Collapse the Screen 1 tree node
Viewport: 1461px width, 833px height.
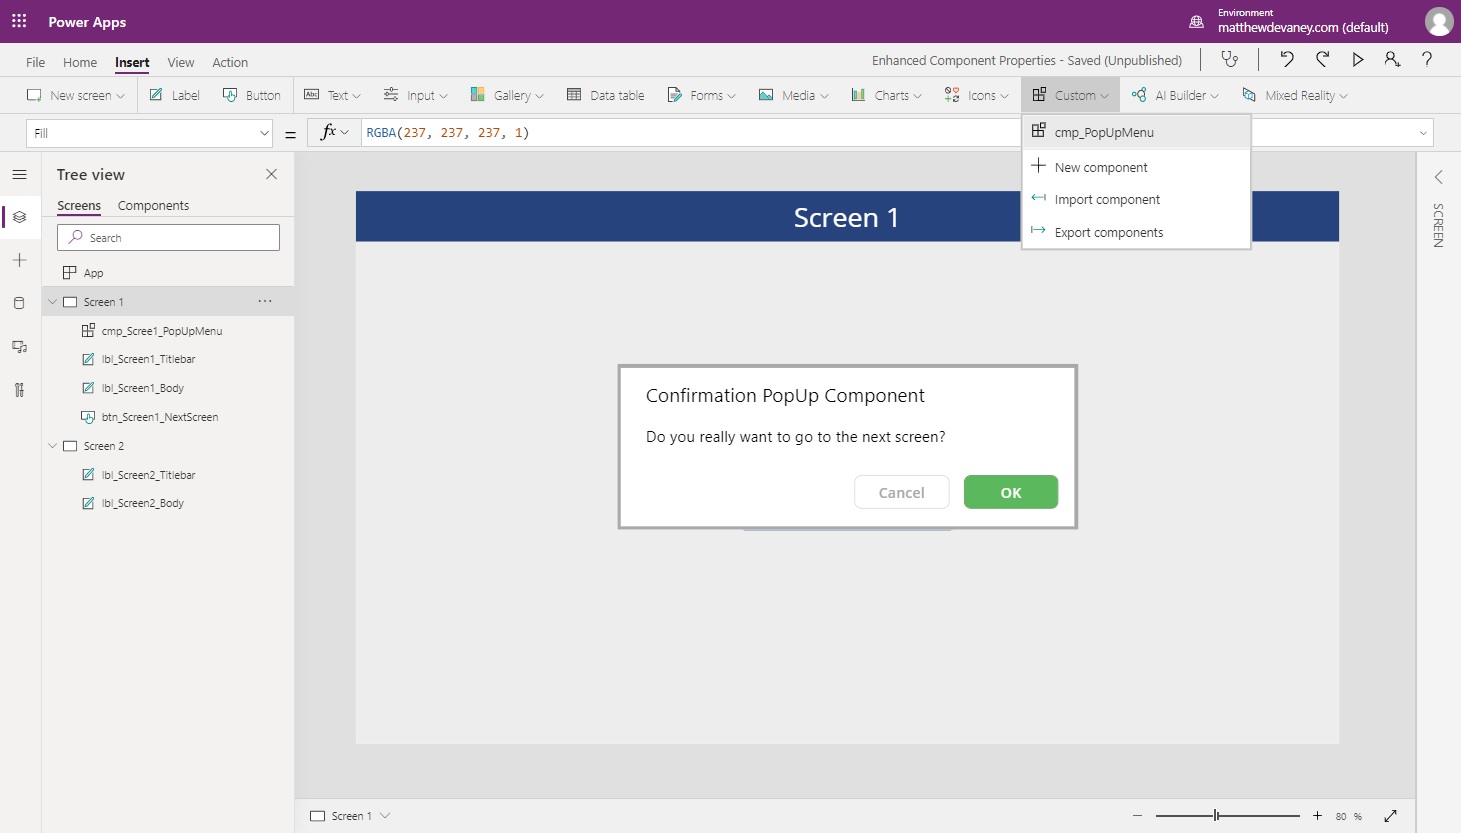pyautogui.click(x=53, y=301)
